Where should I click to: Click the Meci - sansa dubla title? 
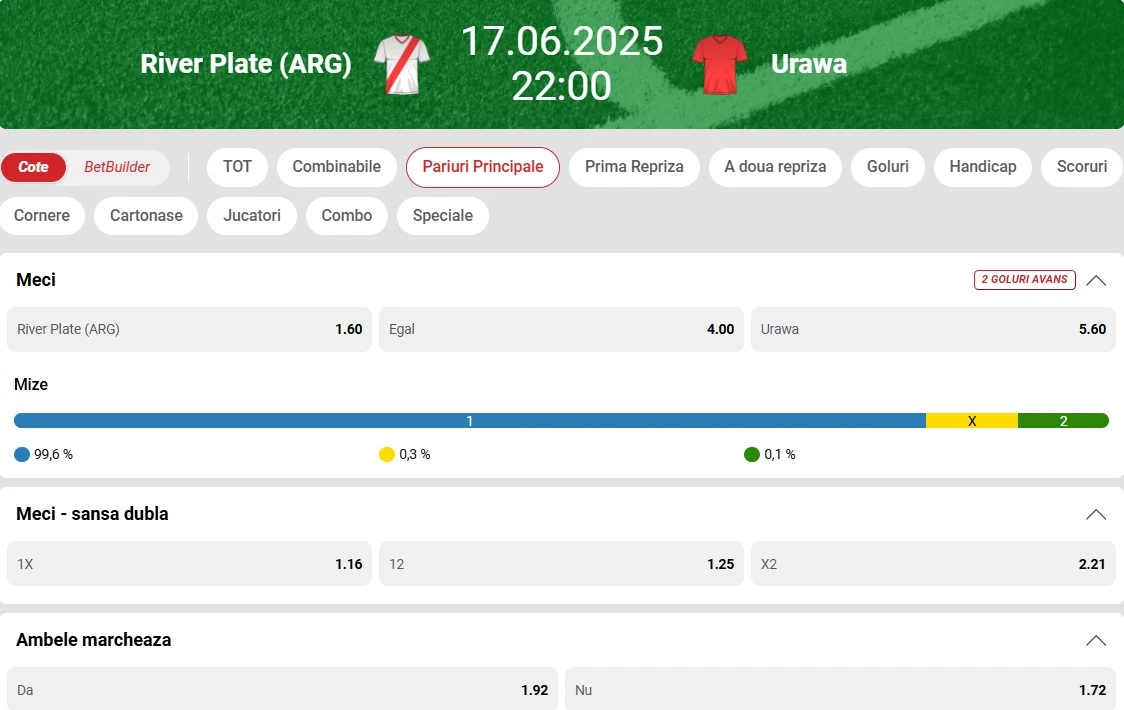92,513
